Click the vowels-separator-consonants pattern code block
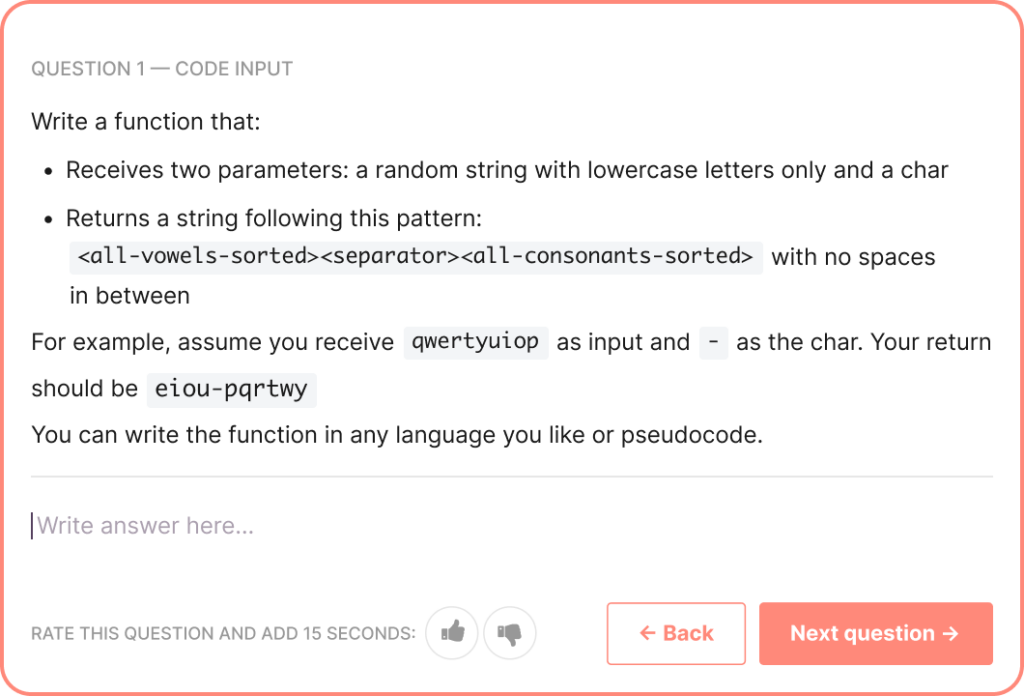This screenshot has height=696, width=1024. tap(415, 256)
